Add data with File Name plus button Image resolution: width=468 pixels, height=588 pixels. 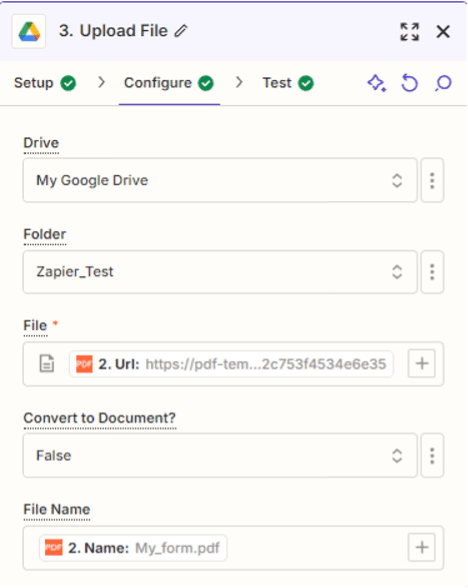(x=422, y=548)
